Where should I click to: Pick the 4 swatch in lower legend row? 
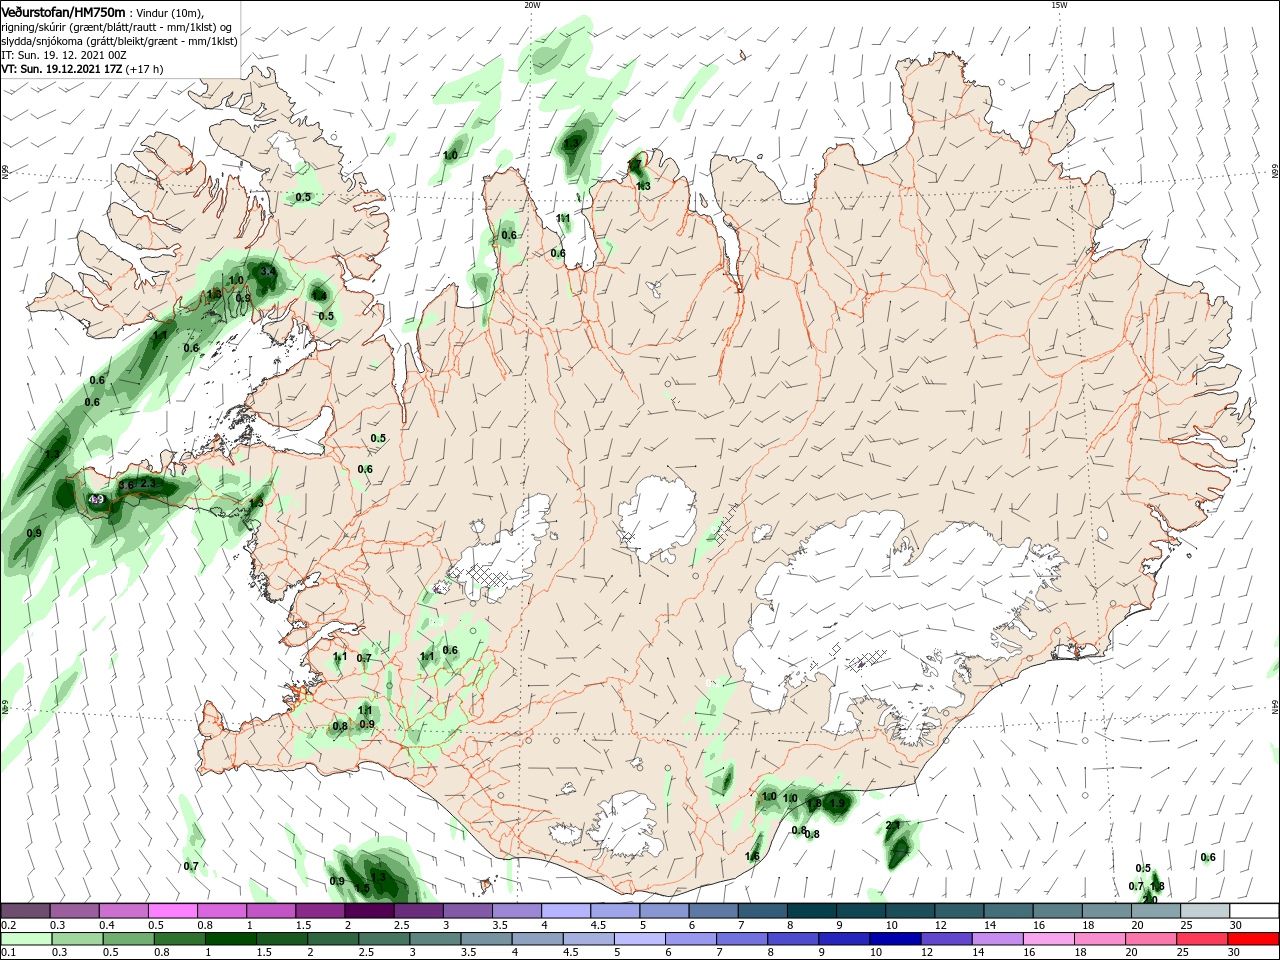pos(537,939)
